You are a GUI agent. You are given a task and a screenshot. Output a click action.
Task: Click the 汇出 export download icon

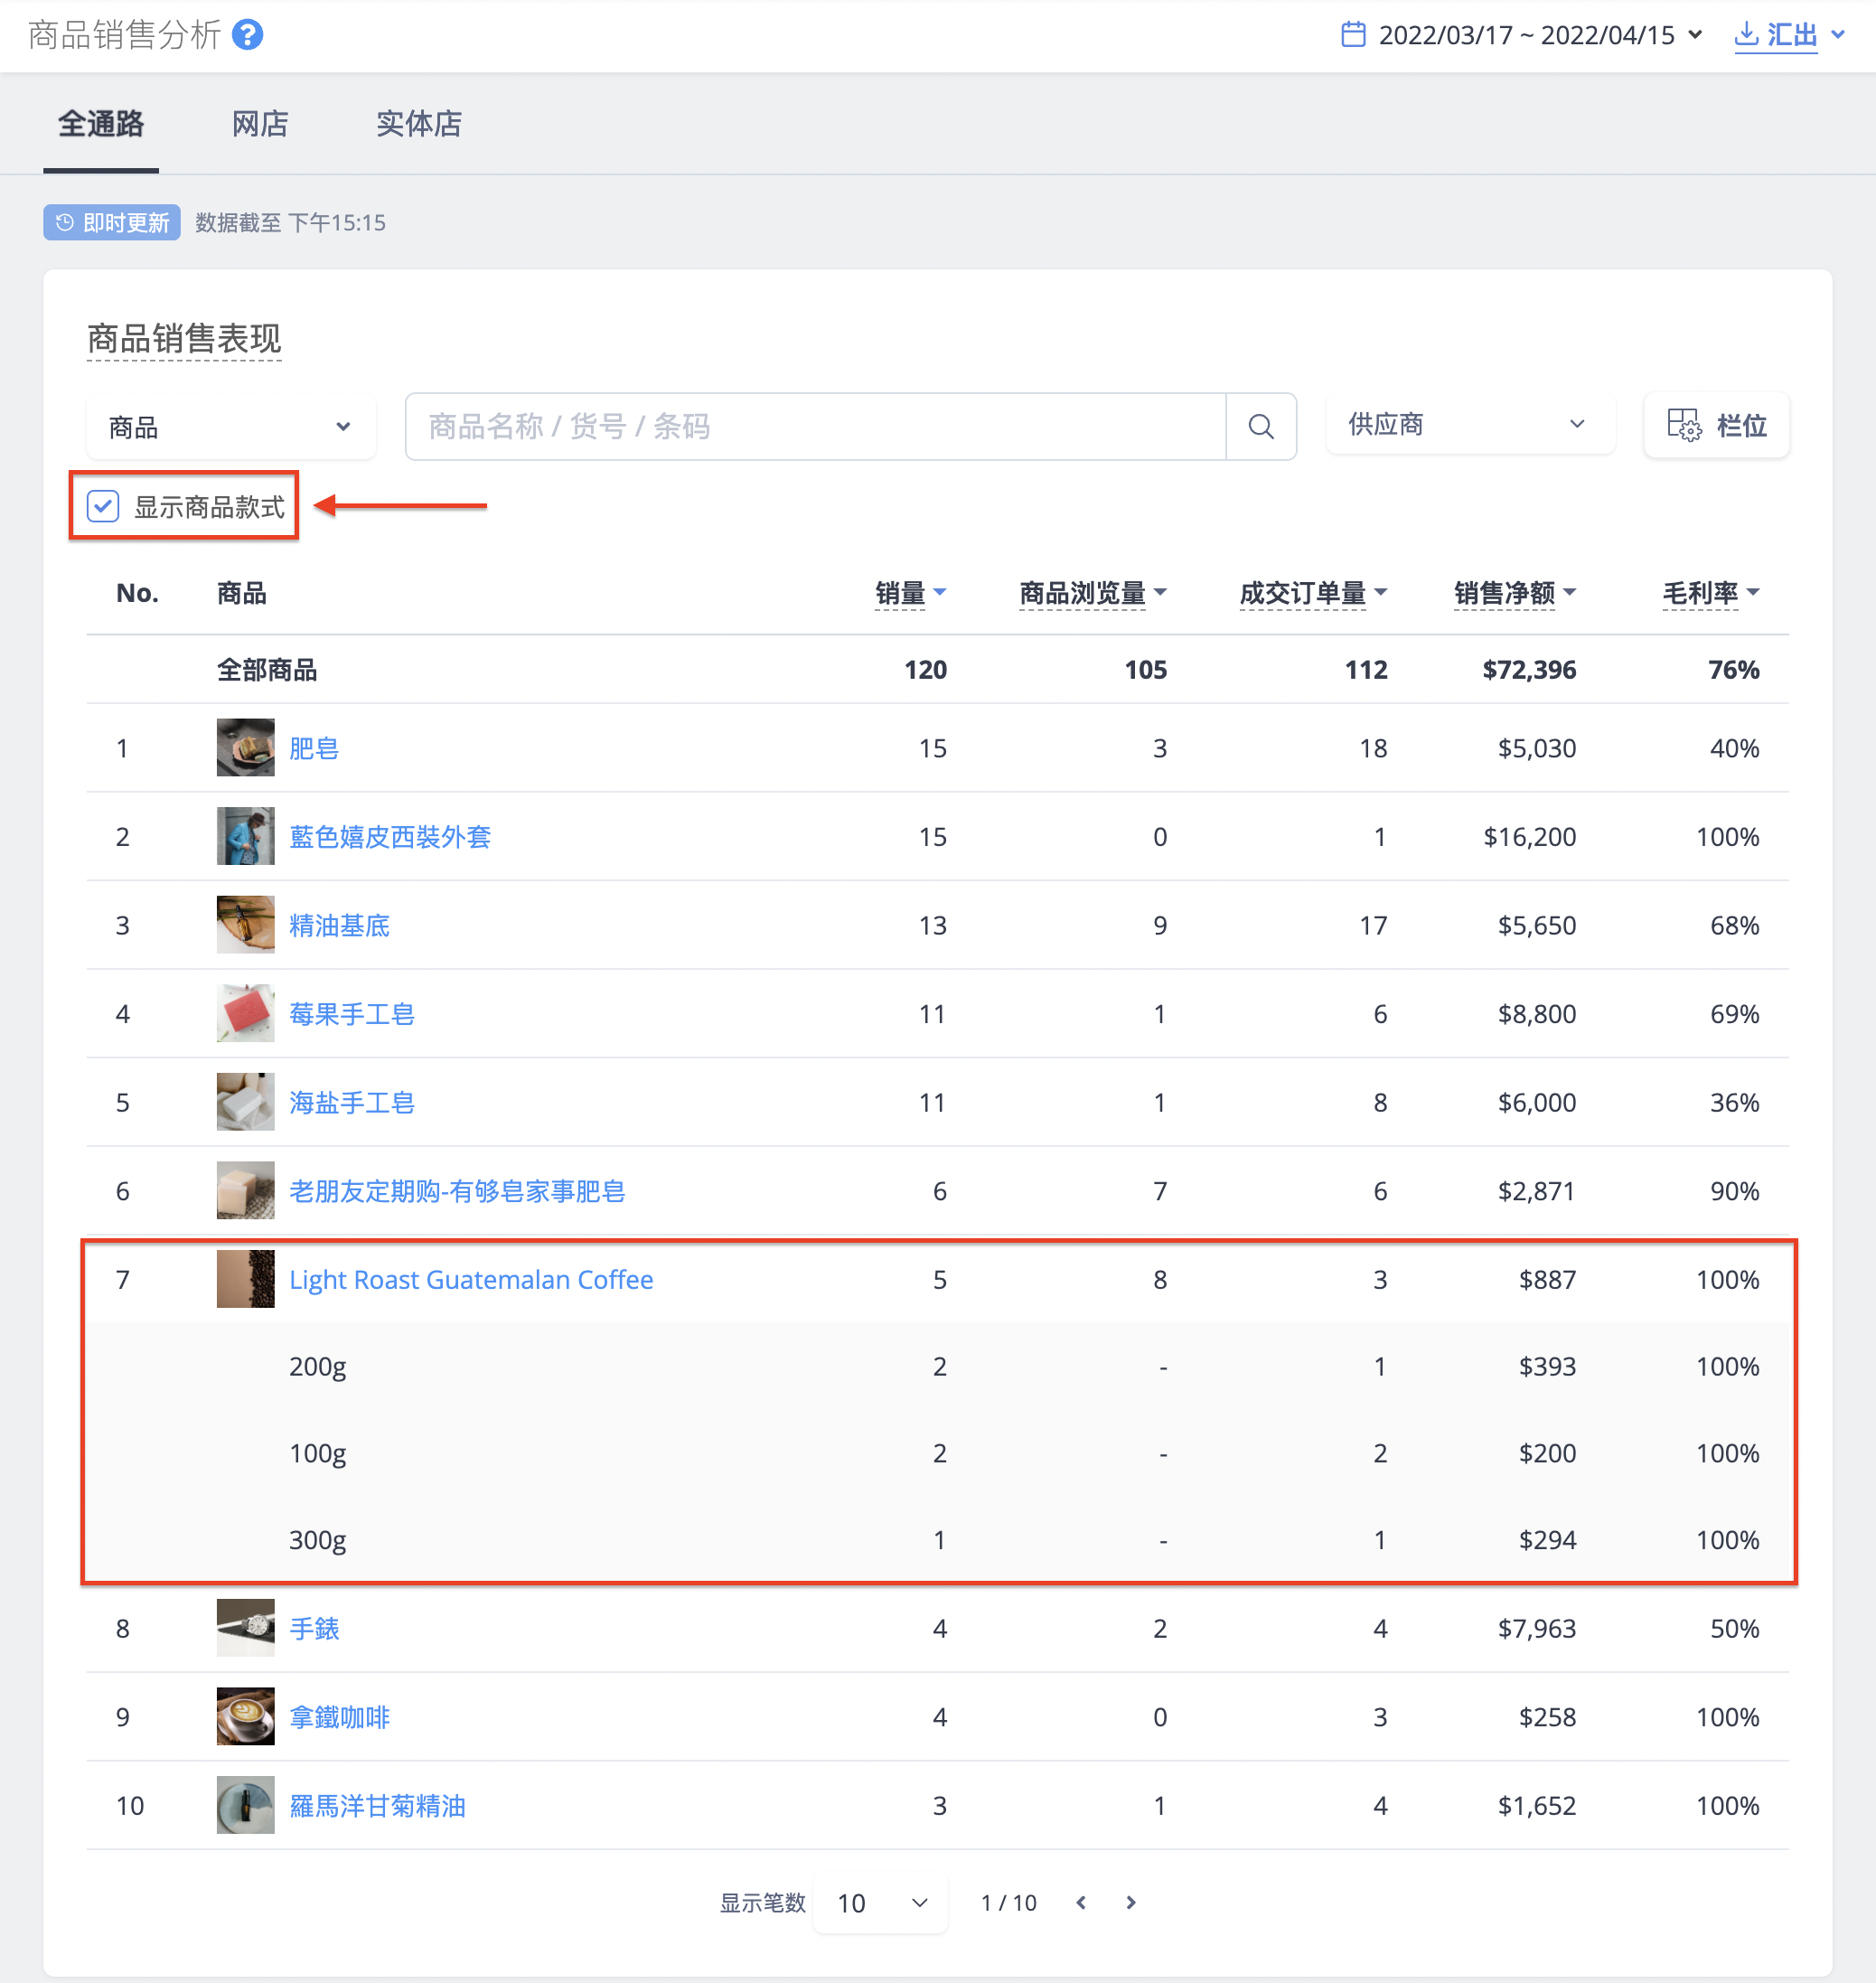point(1746,35)
